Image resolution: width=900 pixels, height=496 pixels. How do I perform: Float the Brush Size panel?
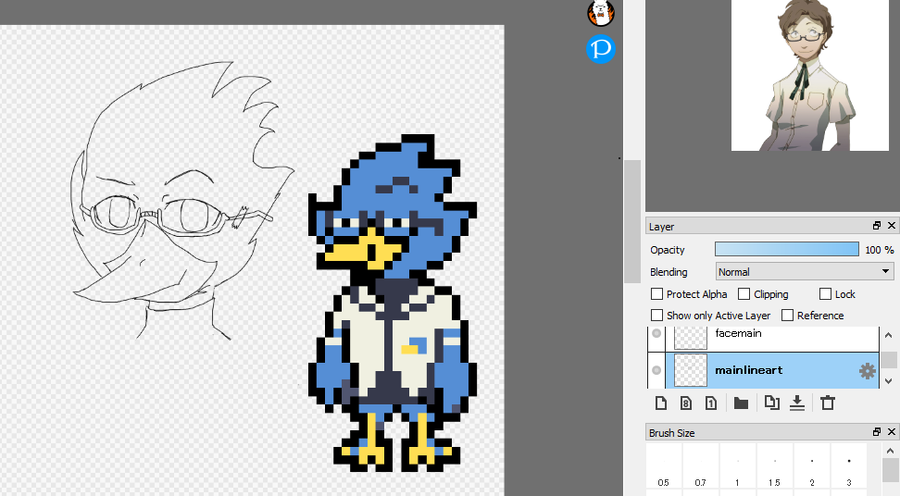(876, 432)
